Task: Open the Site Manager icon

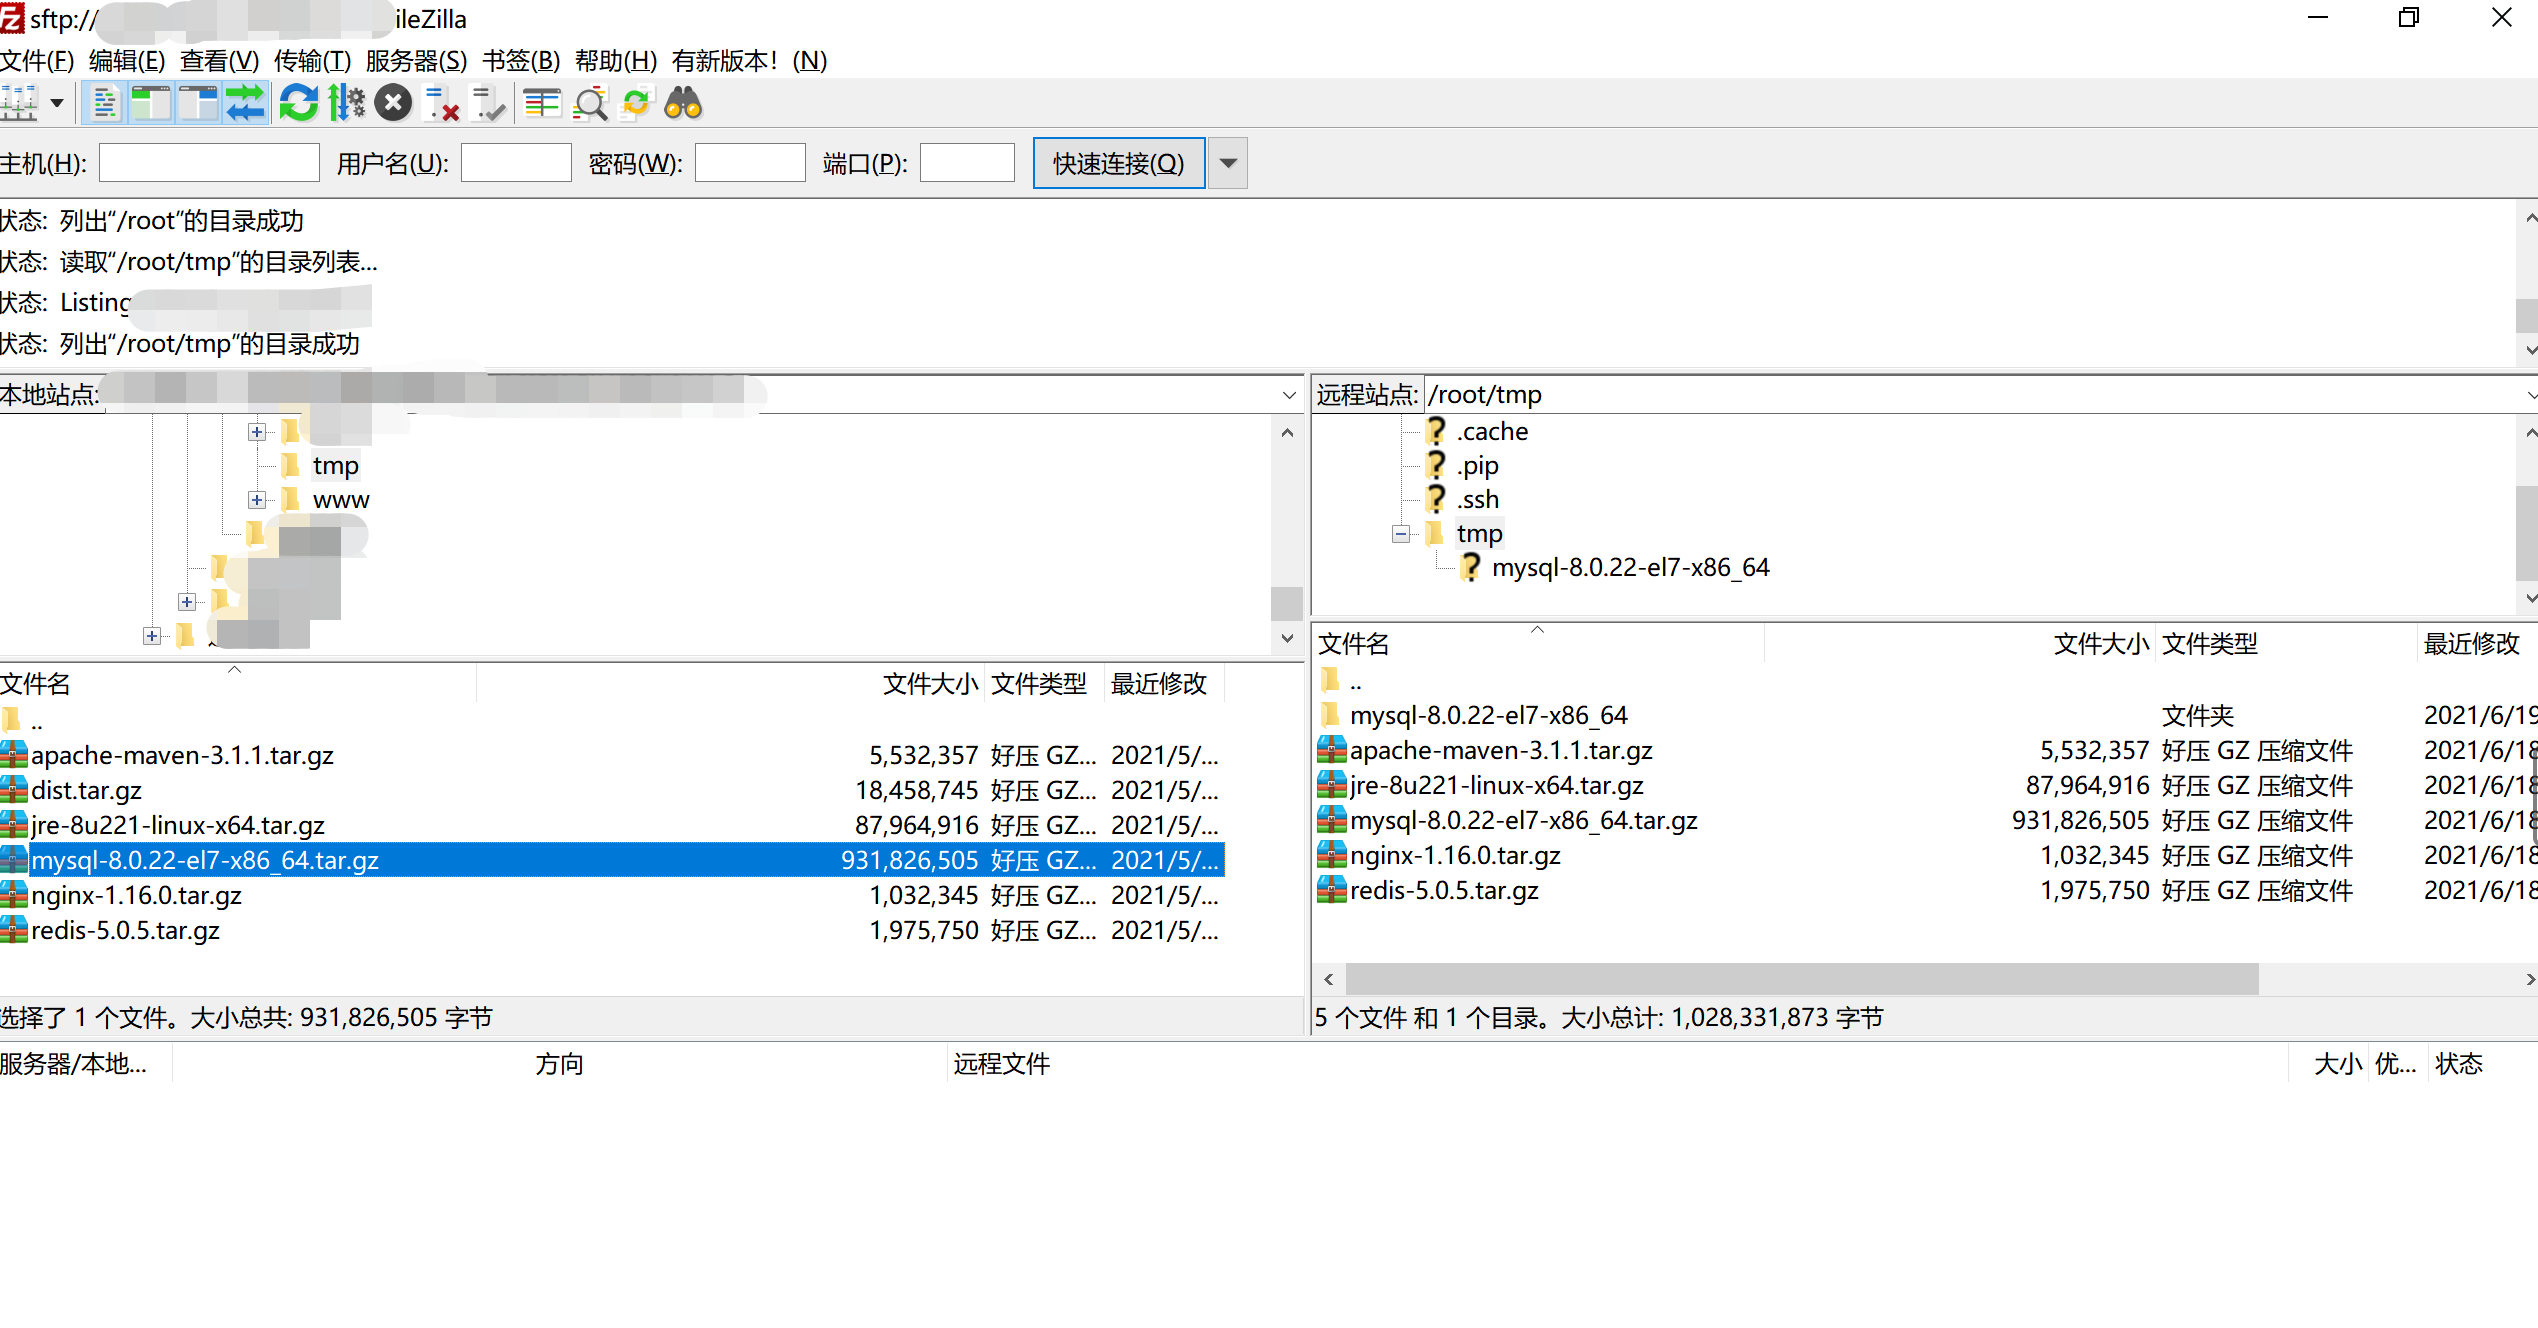Action: click(x=20, y=103)
